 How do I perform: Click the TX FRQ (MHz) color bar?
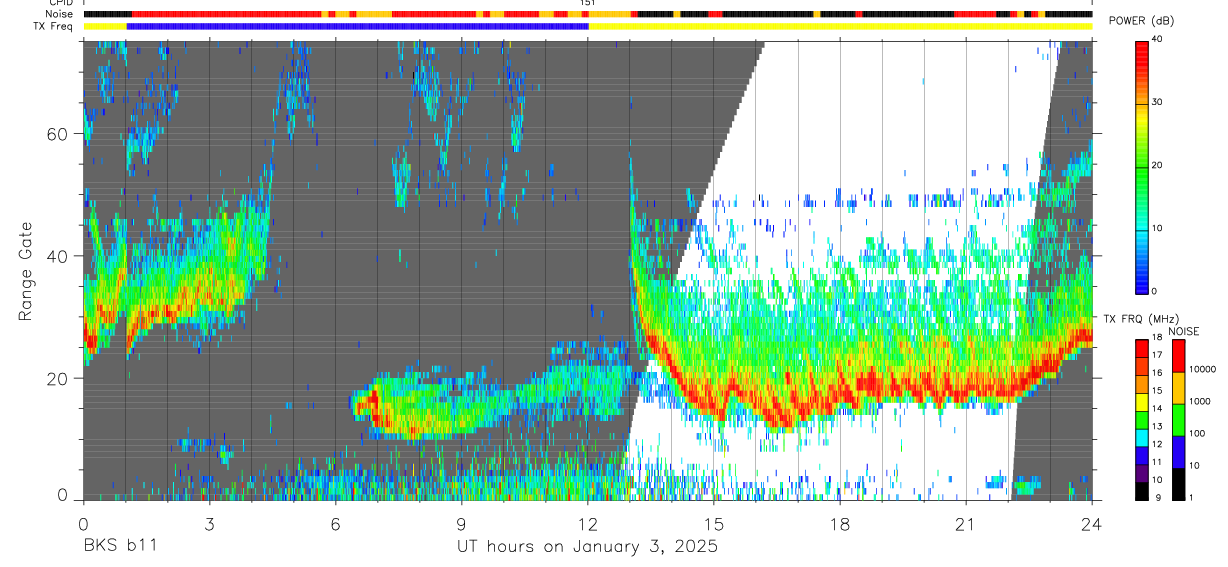pyautogui.click(x=1141, y=418)
